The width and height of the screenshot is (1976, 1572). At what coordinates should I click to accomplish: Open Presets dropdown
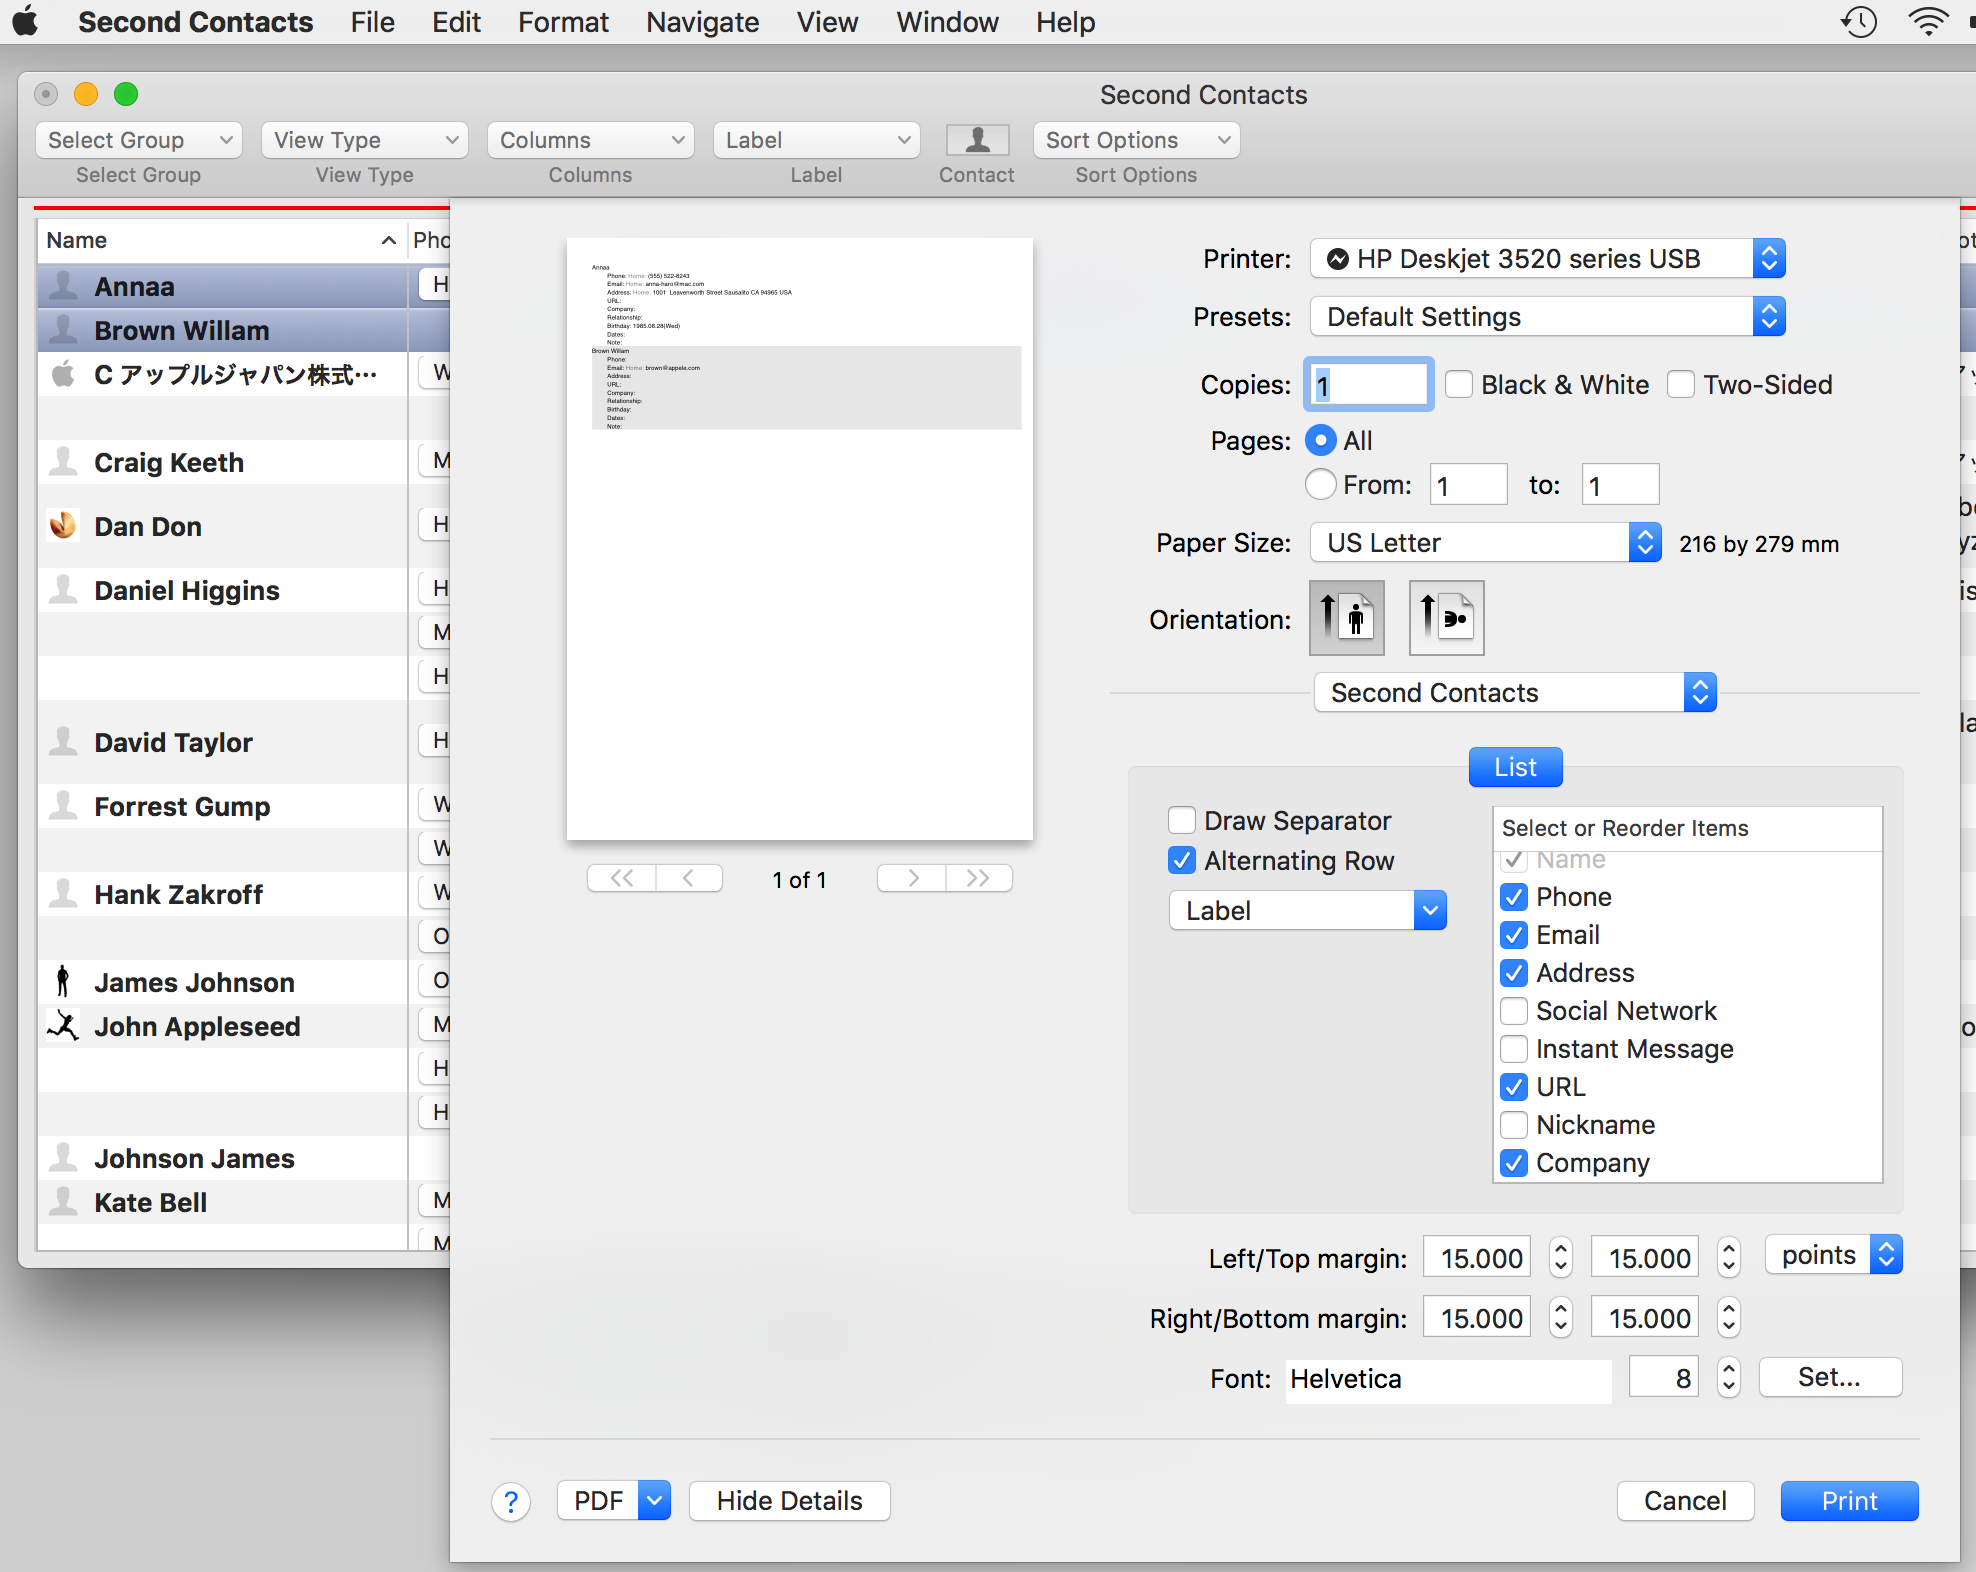1547,316
